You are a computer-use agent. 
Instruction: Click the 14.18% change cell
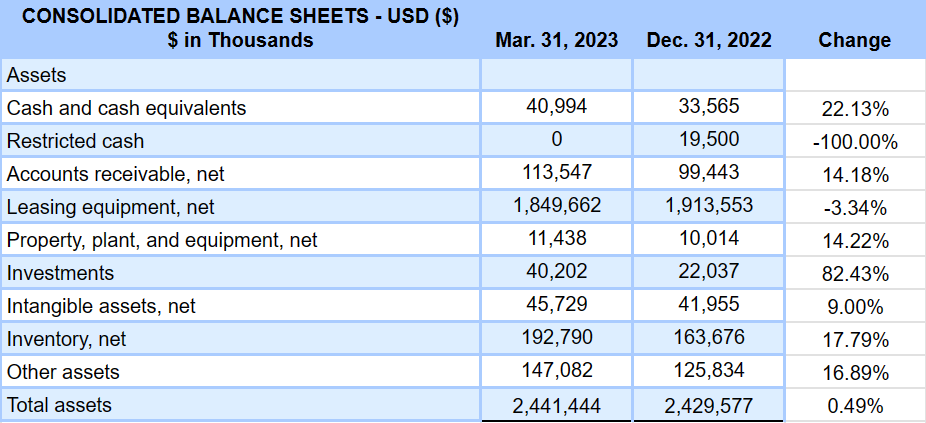[x=855, y=174]
